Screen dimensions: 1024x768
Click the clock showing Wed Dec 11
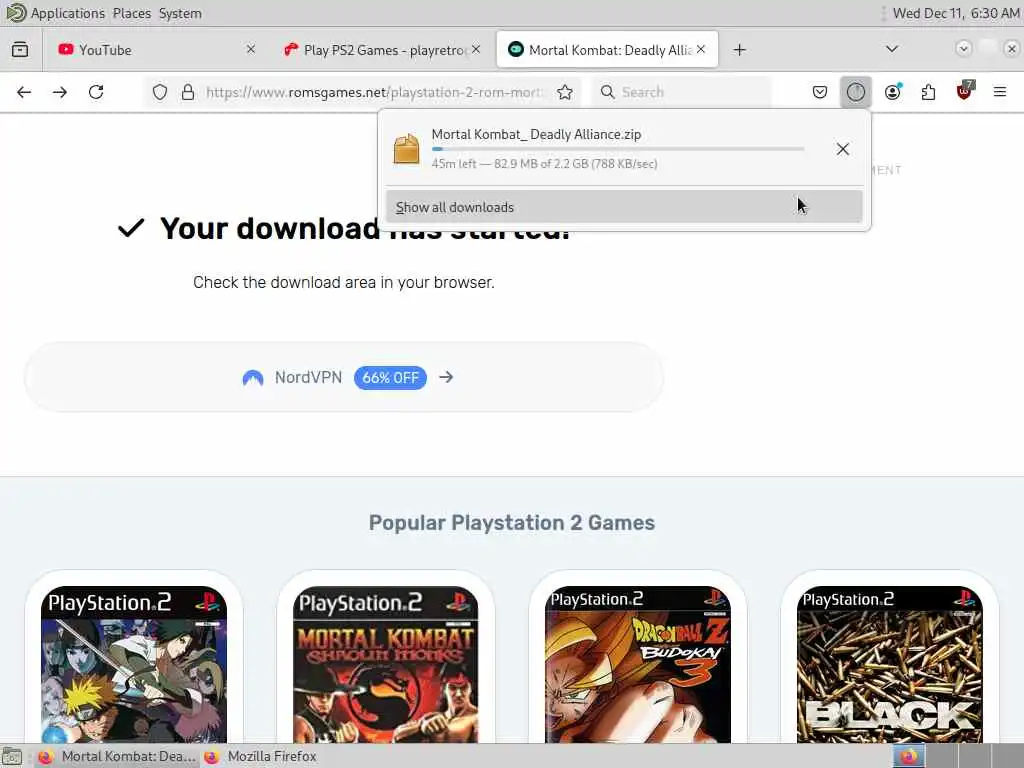[955, 13]
